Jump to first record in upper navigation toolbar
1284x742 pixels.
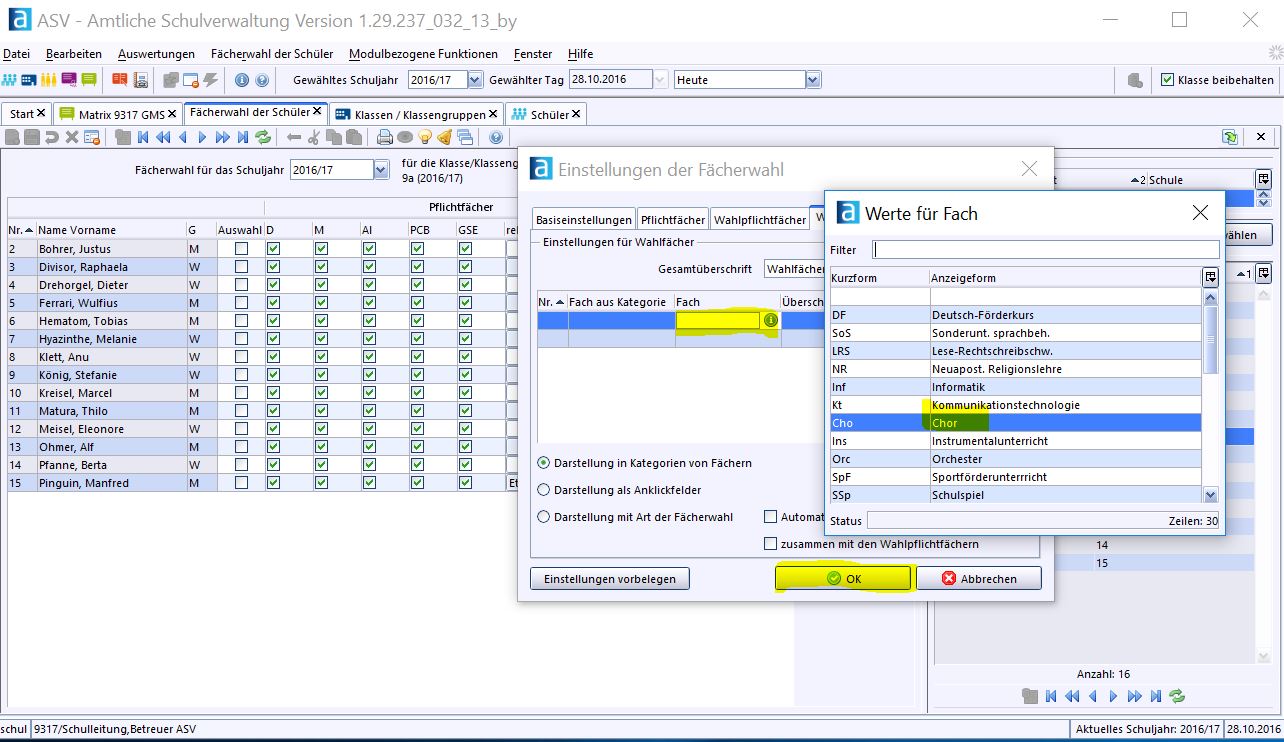[x=143, y=137]
